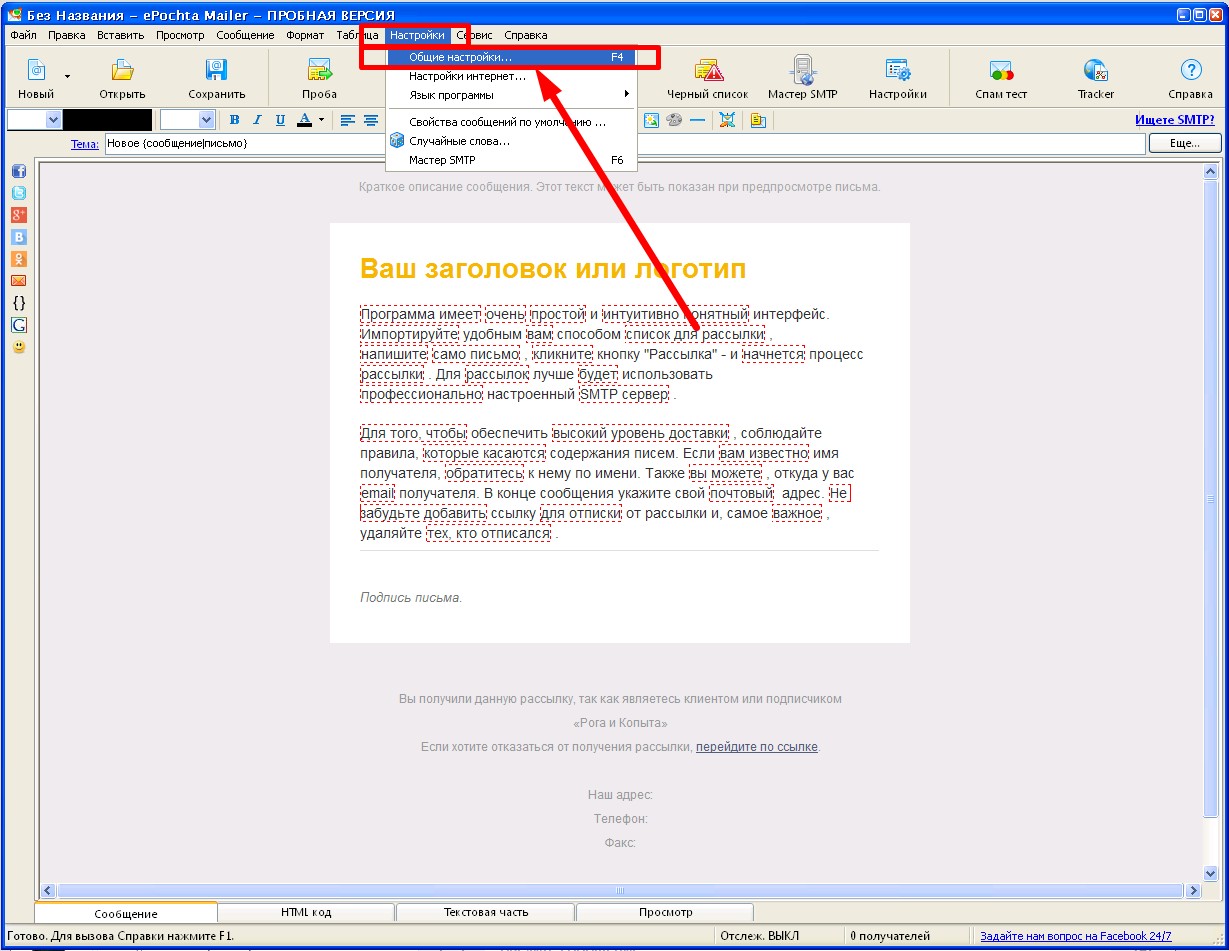Open the font size combo box
The width and height of the screenshot is (1229, 951).
(x=187, y=120)
